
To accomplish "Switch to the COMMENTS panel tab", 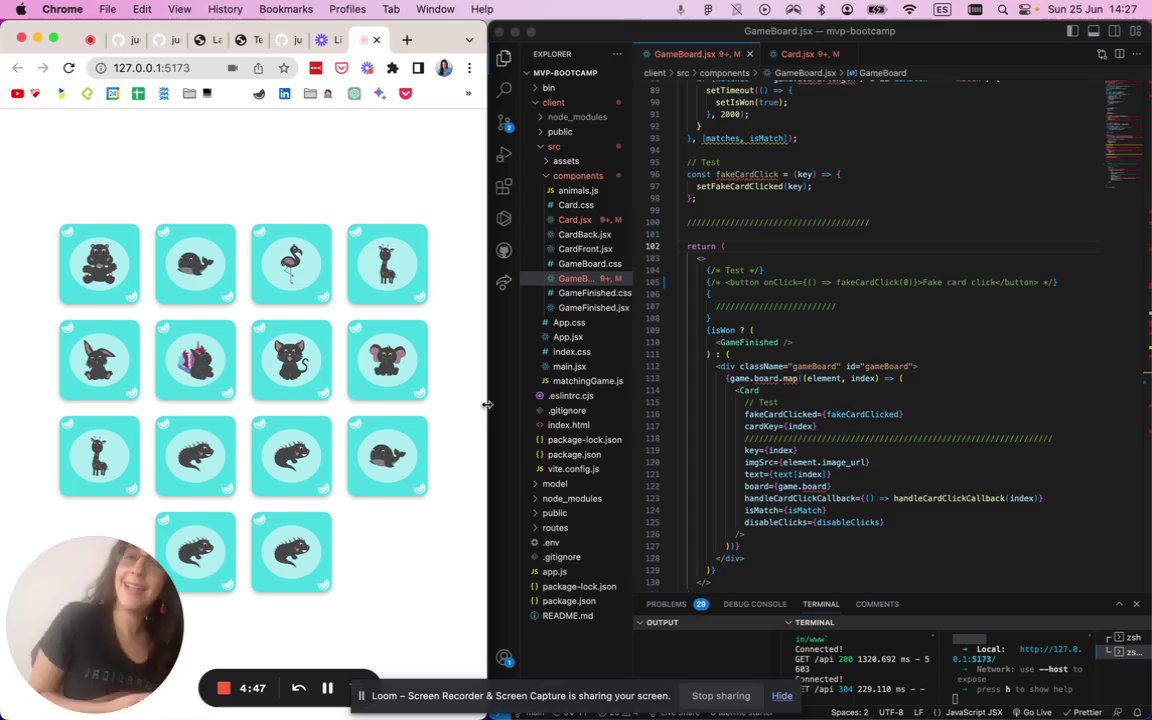I will pos(876,604).
